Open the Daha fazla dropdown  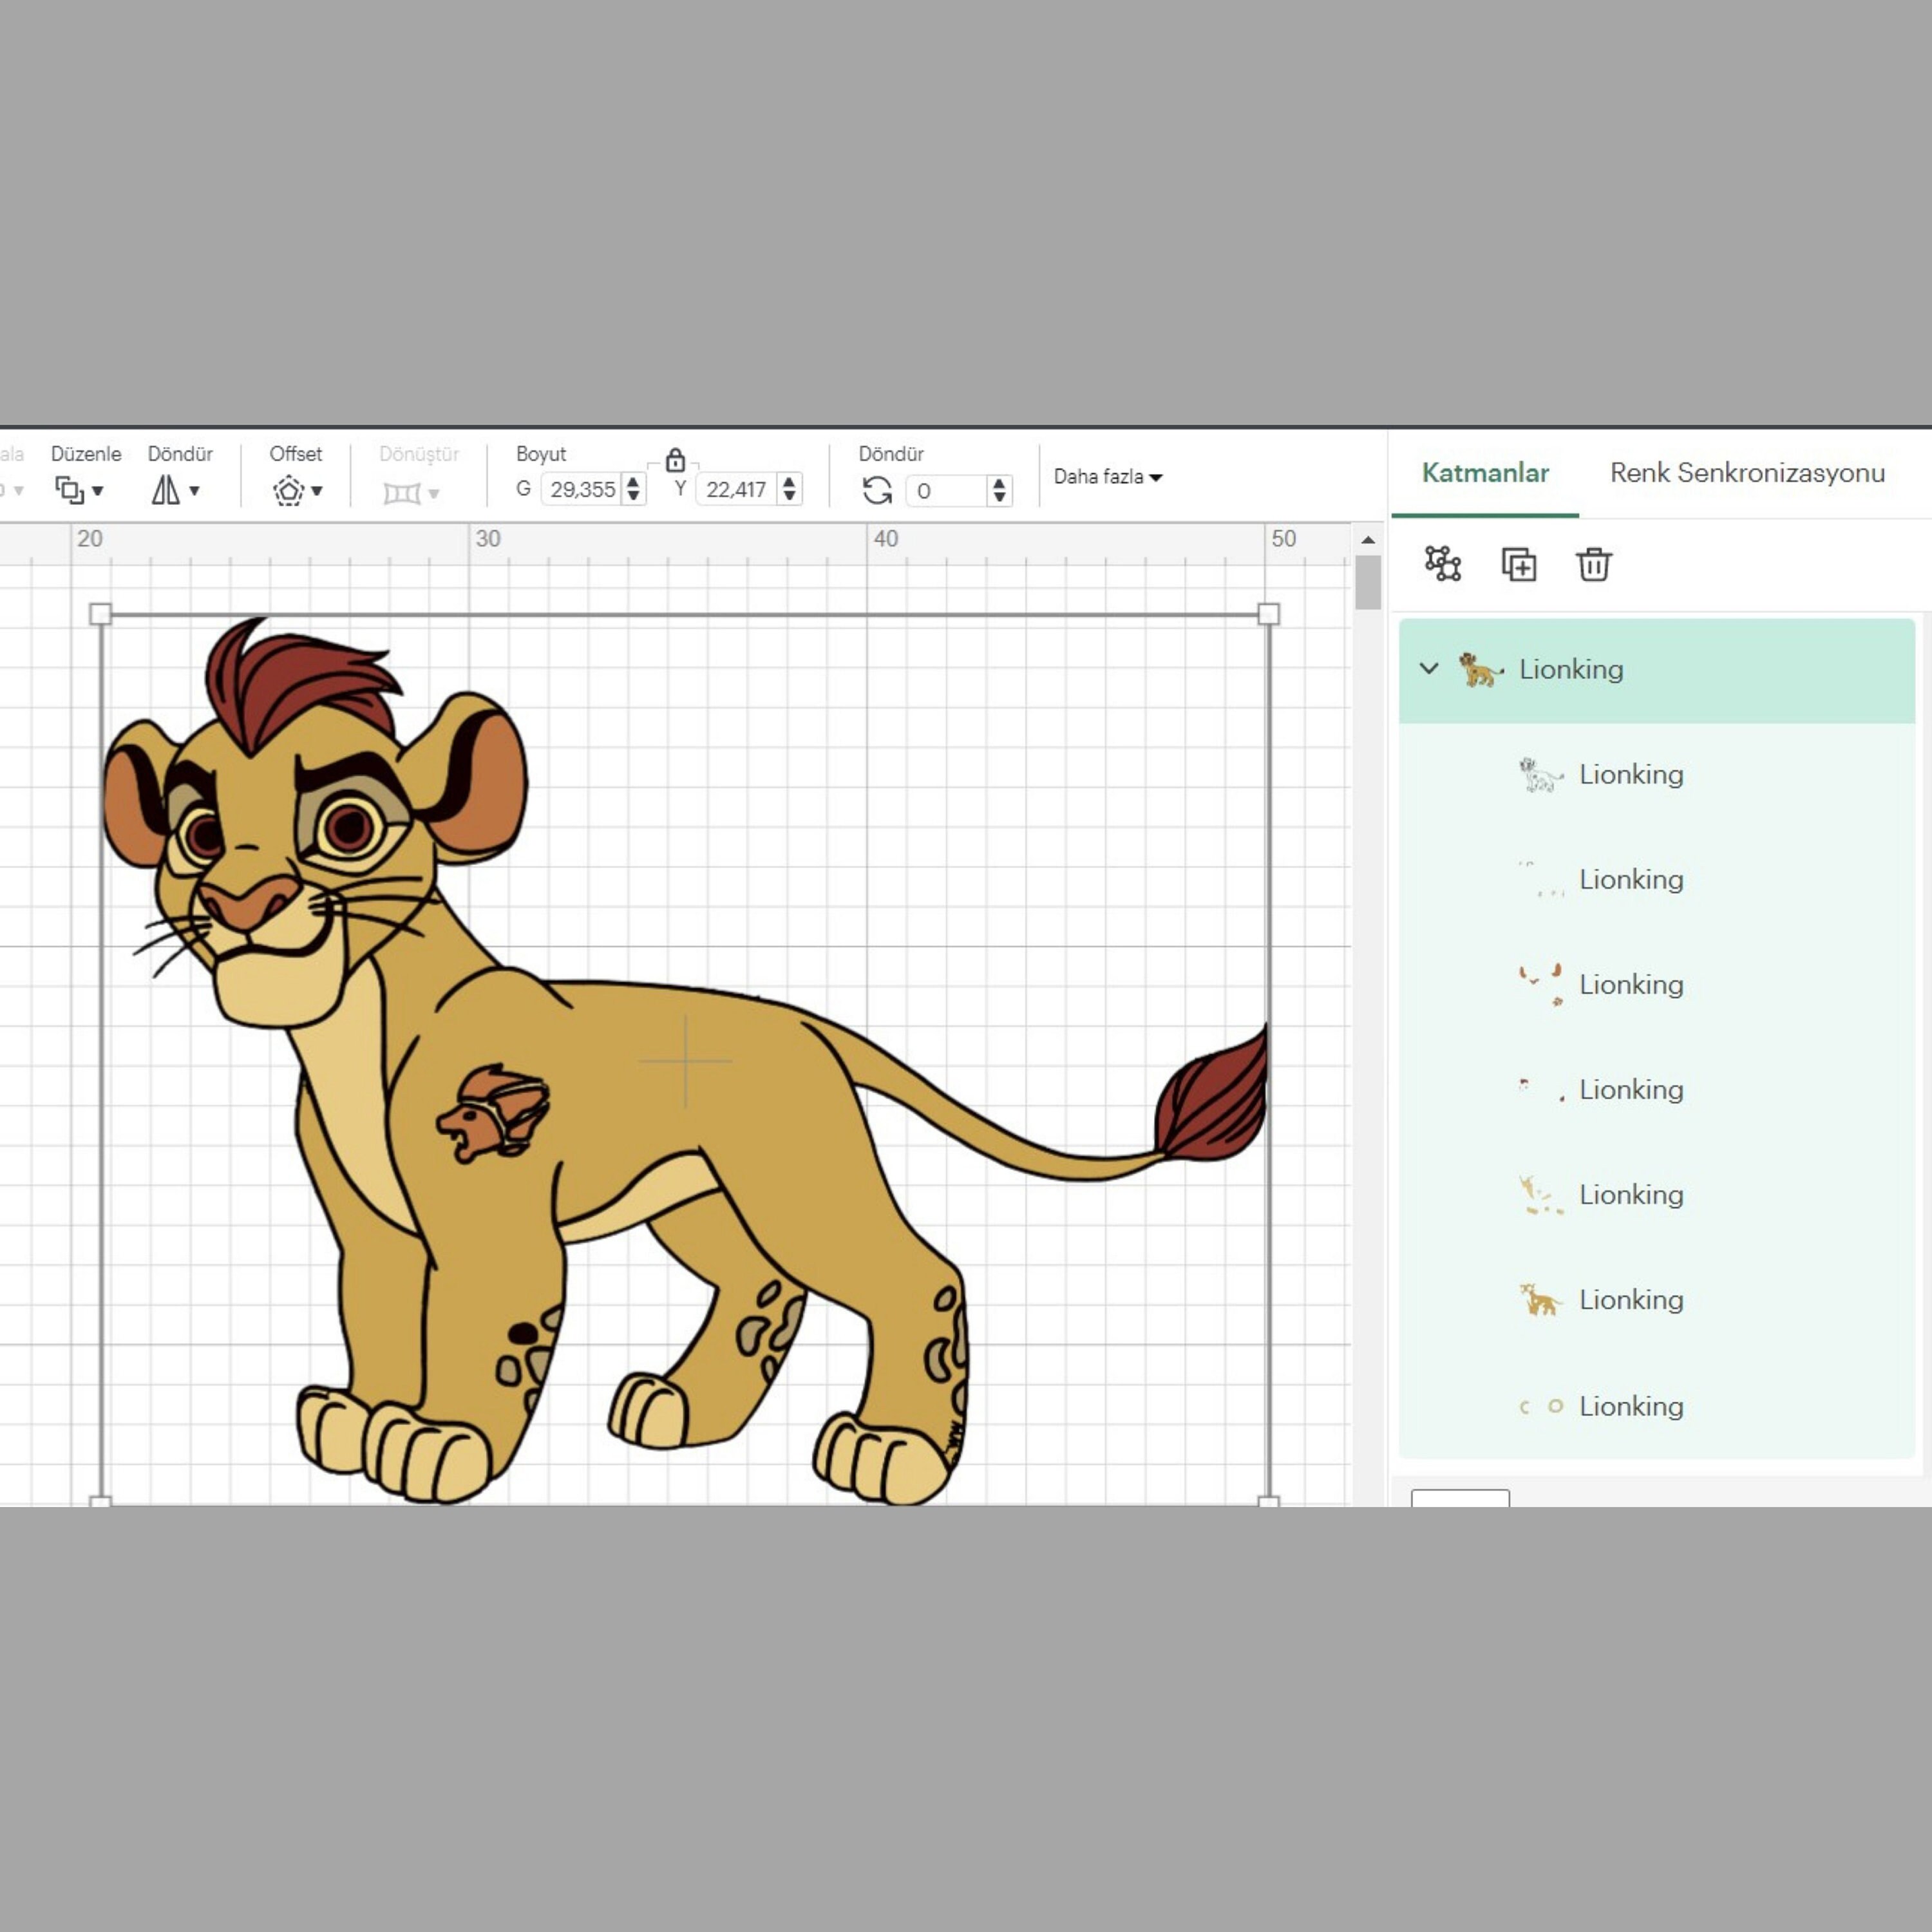point(1105,477)
